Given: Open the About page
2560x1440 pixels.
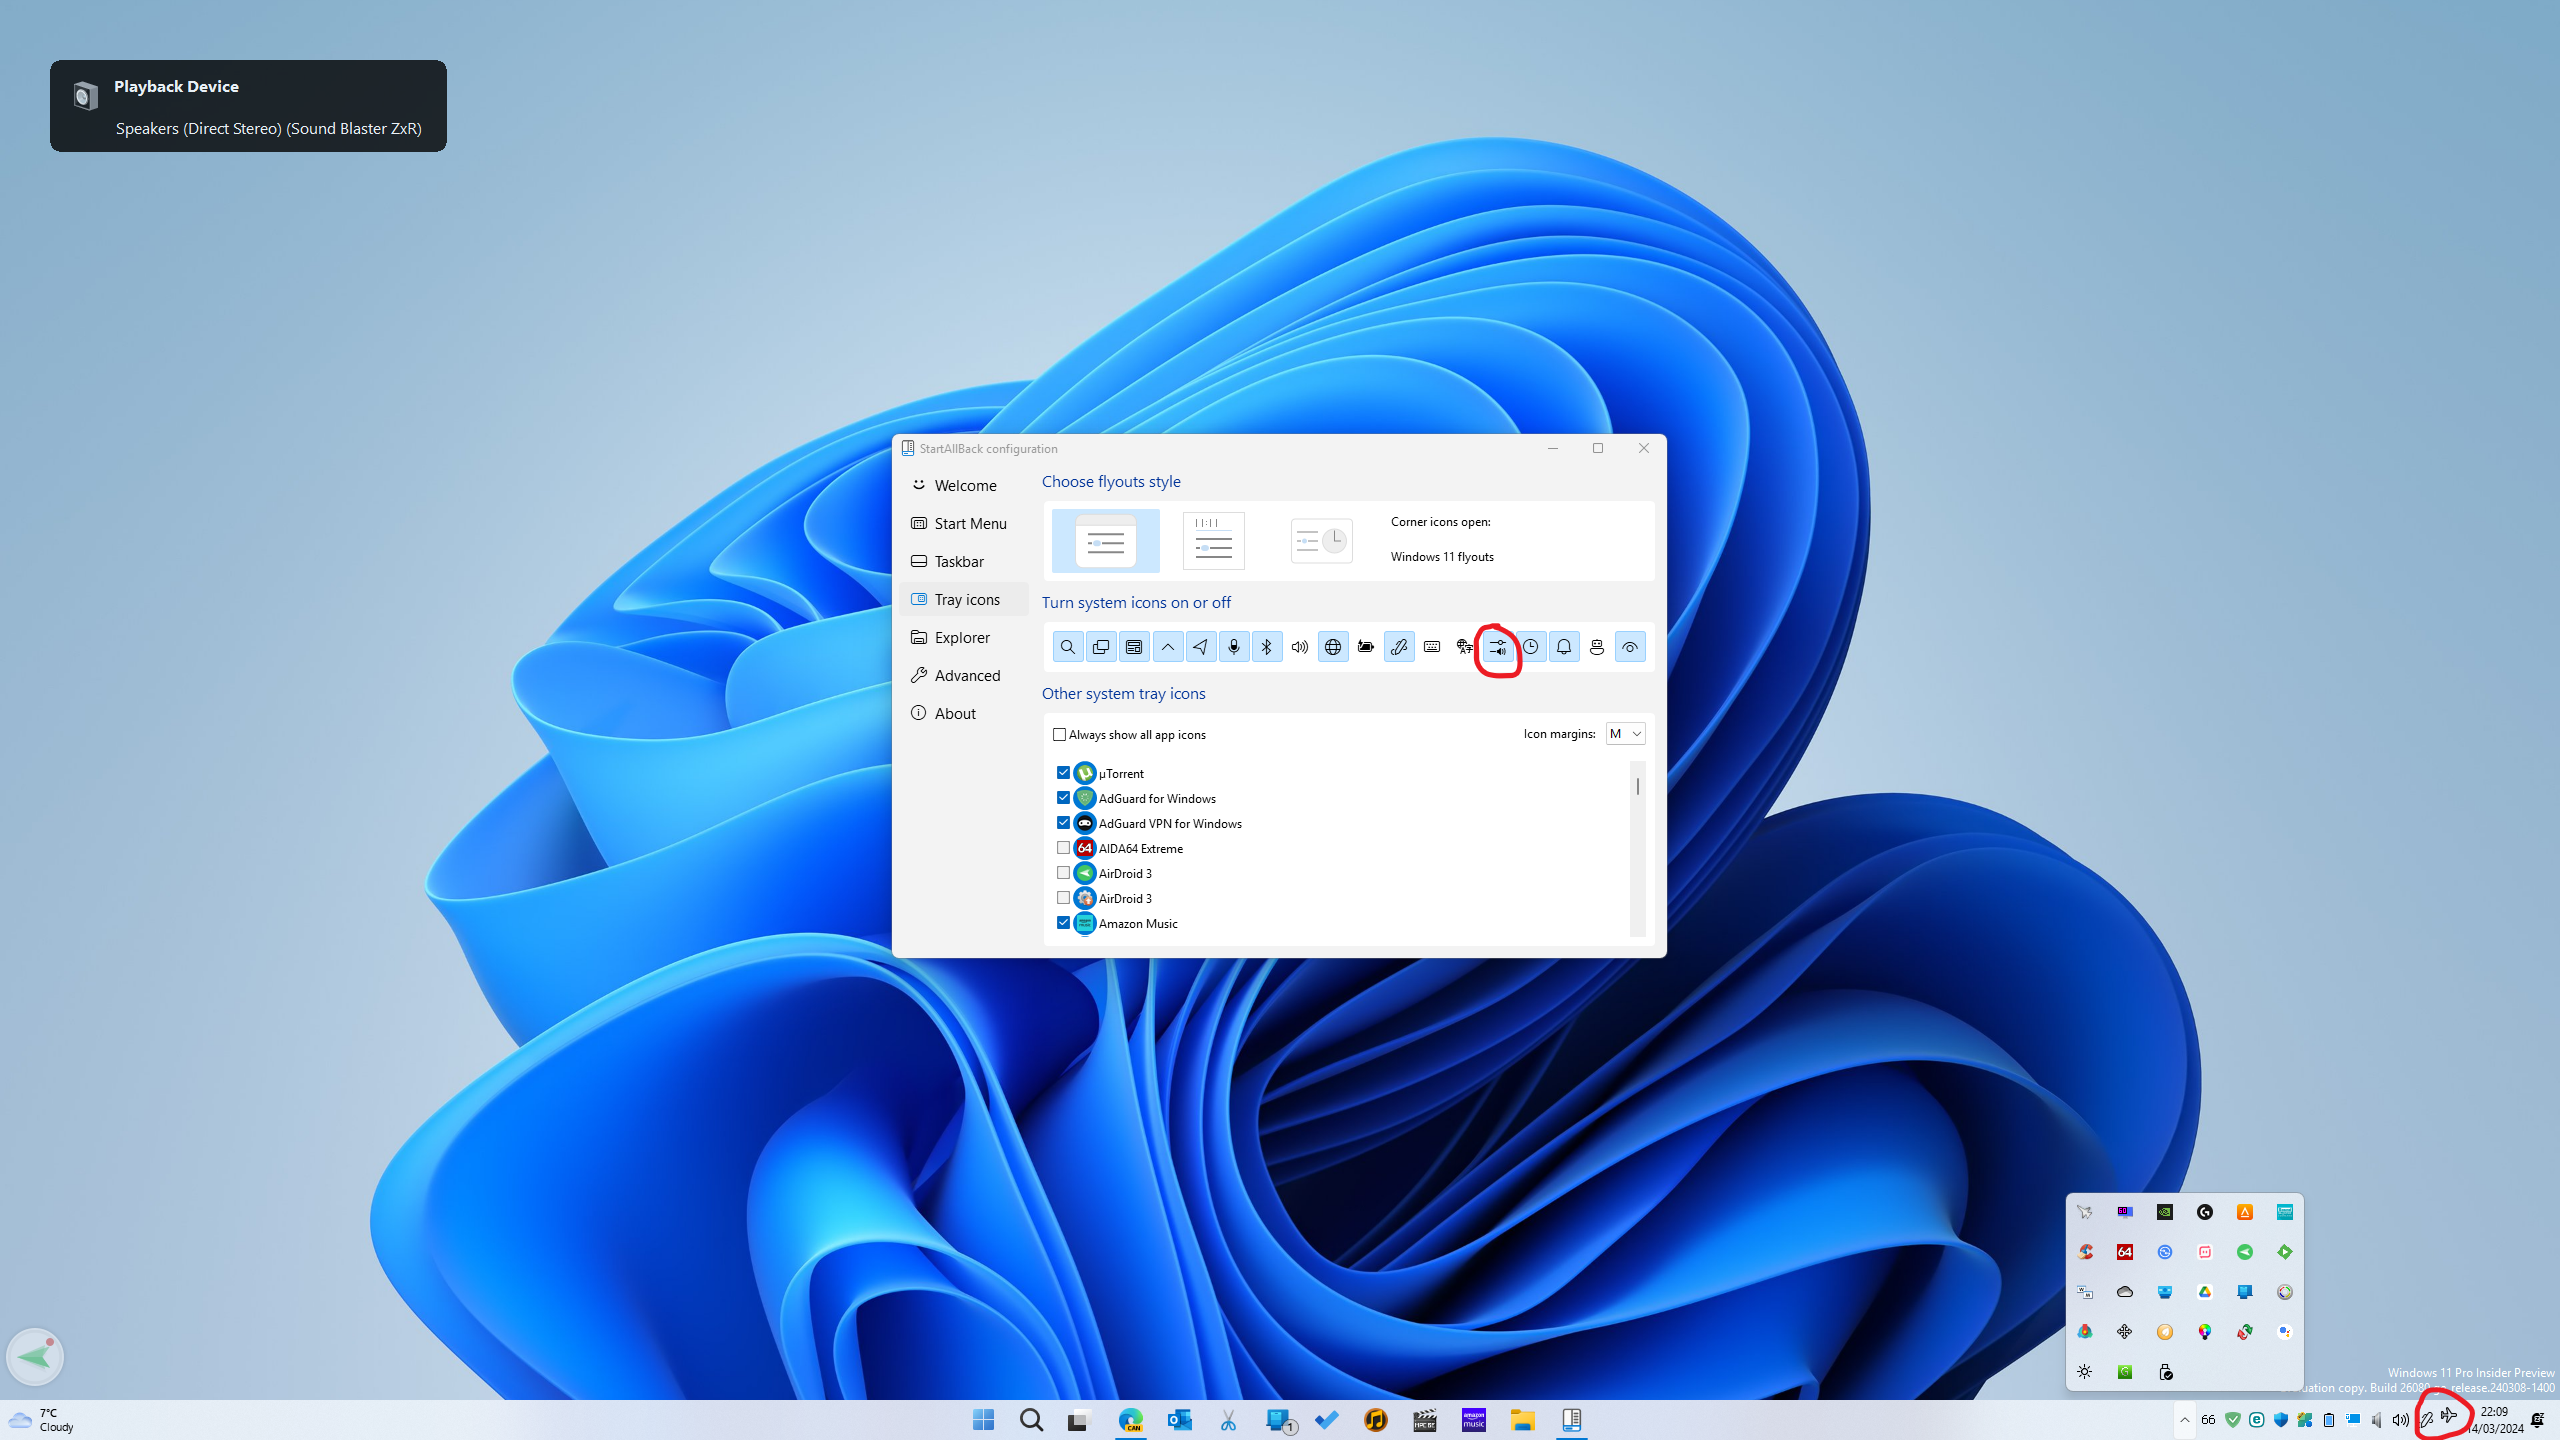Looking at the screenshot, I should [x=954, y=714].
